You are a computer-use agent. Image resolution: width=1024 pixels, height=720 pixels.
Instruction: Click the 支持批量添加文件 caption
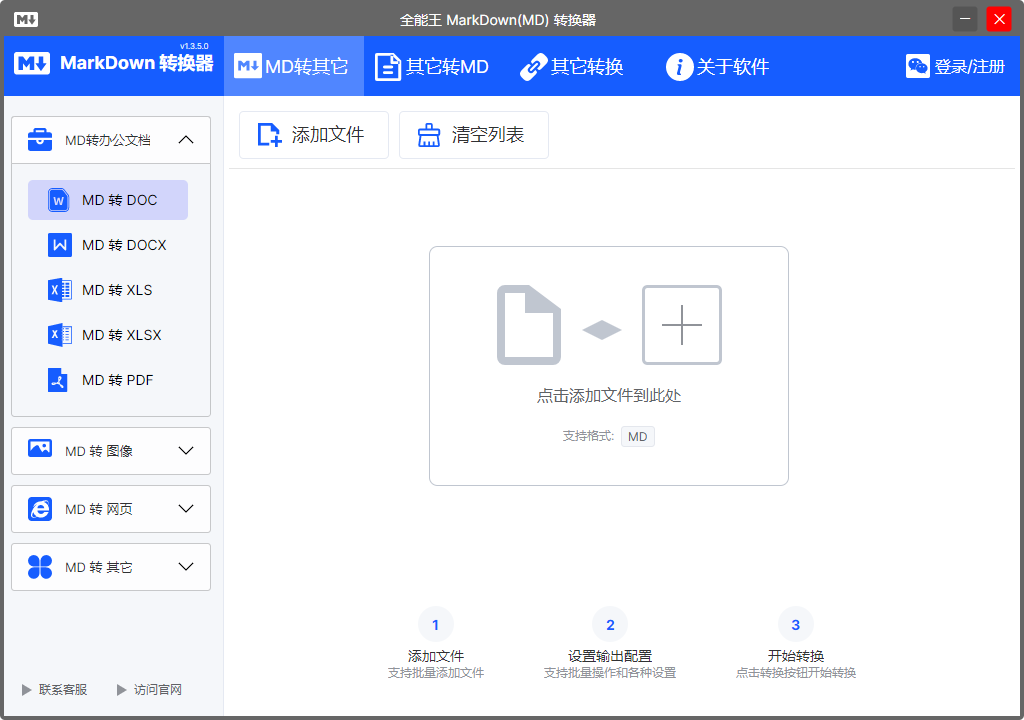[x=436, y=673]
